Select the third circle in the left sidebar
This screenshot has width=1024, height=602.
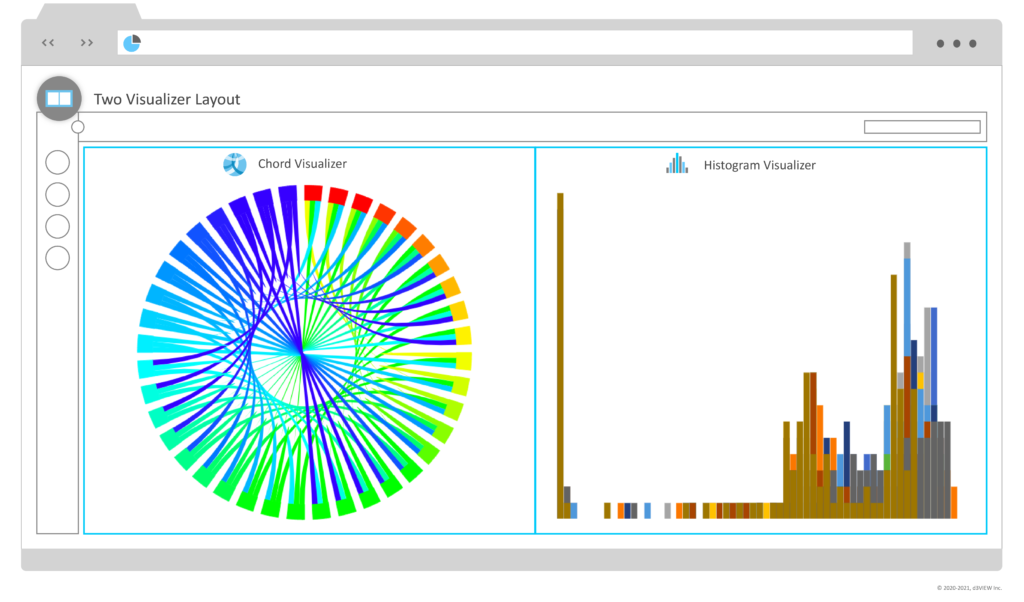tap(57, 227)
